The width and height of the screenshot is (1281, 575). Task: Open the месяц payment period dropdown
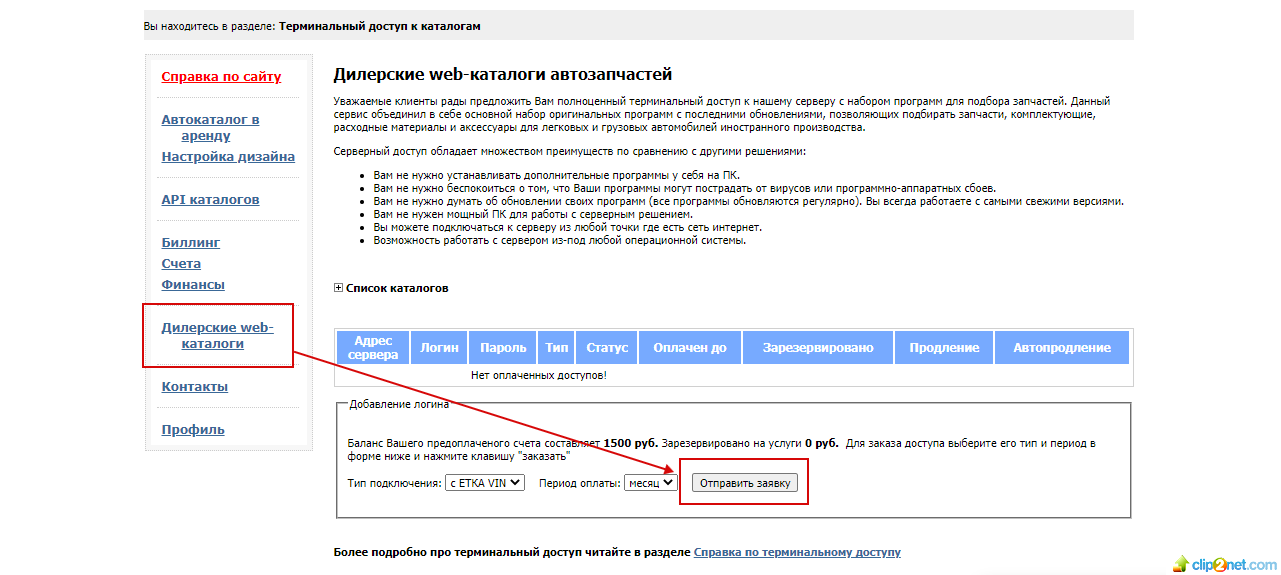point(651,483)
